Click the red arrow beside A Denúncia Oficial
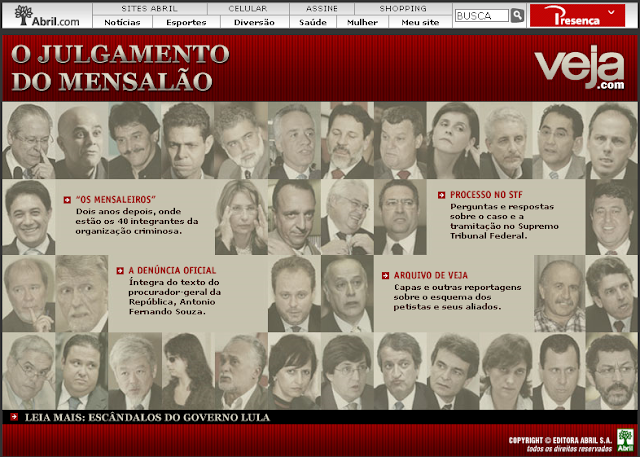This screenshot has width=640, height=457. pyautogui.click(x=120, y=271)
